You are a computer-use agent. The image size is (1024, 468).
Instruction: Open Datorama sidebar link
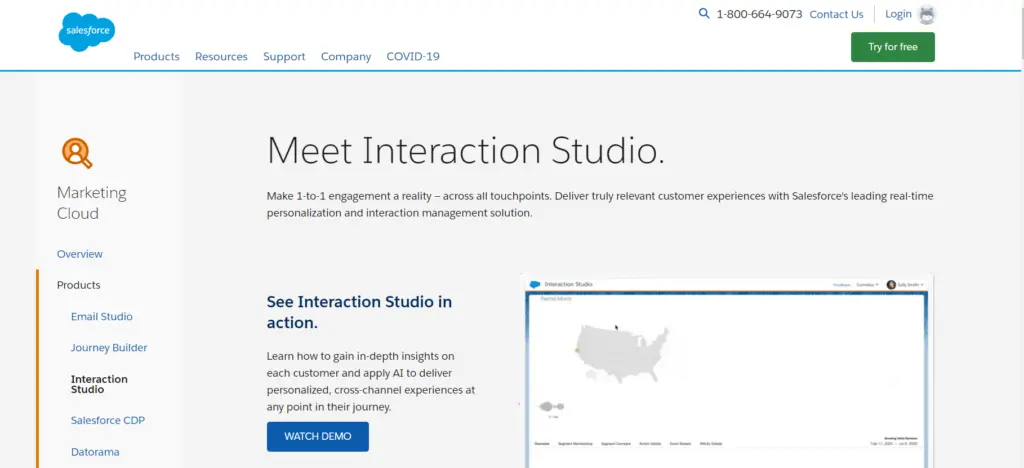pos(95,452)
